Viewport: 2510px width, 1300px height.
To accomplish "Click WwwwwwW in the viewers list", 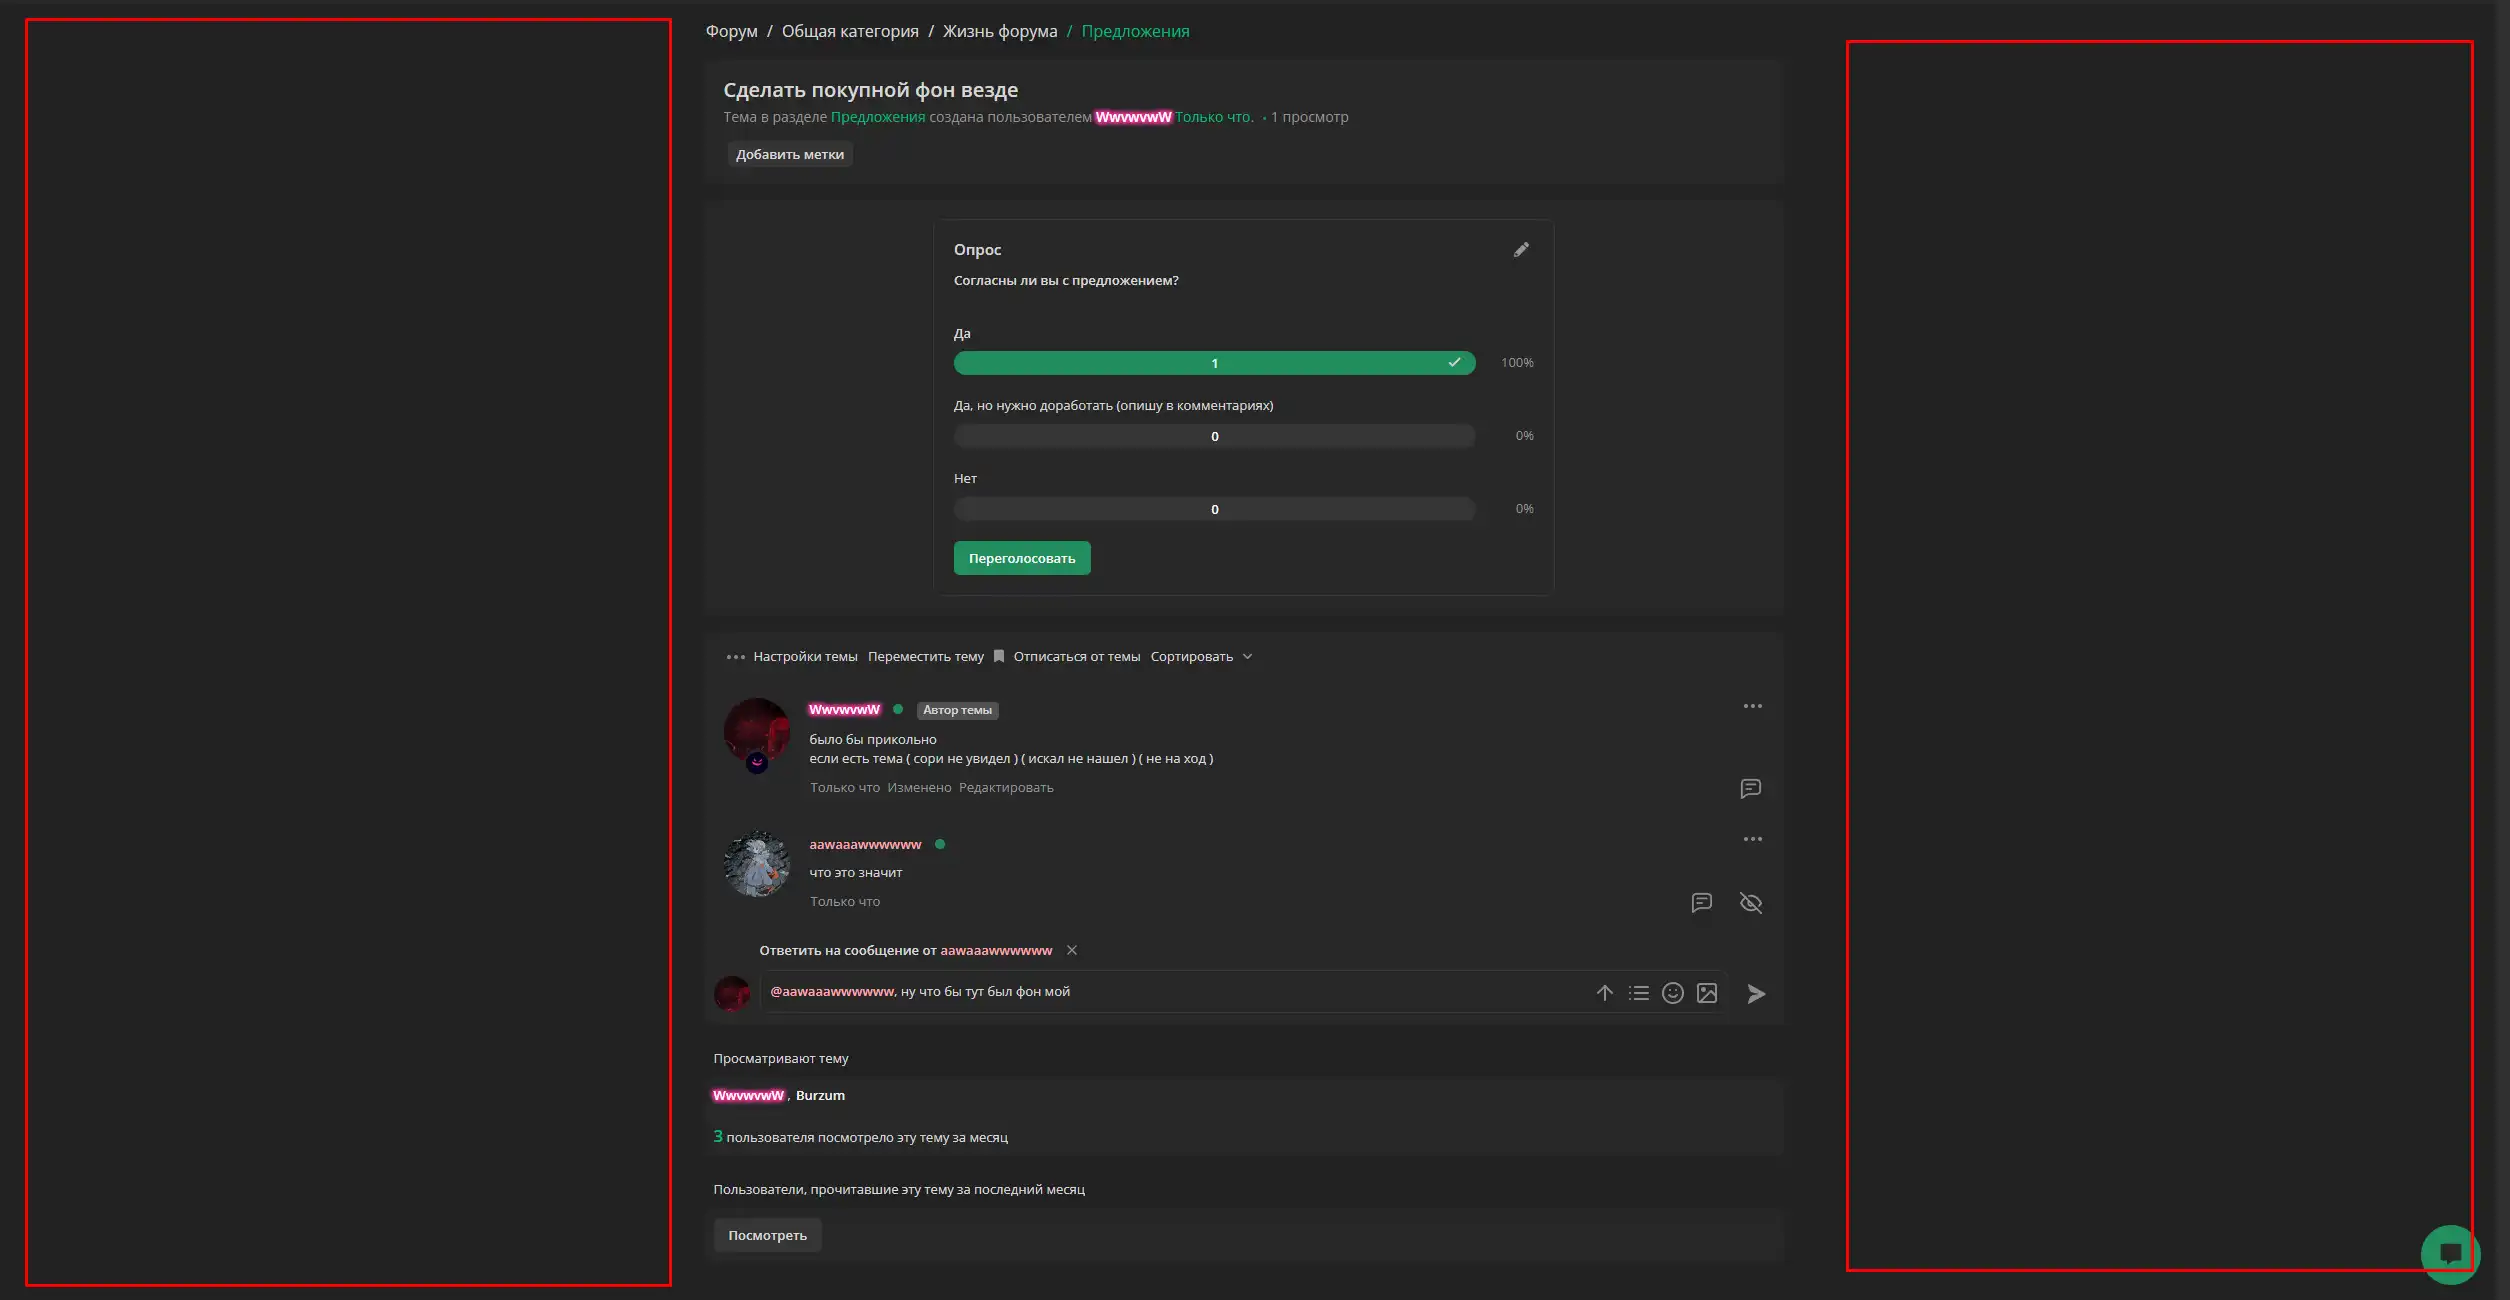I will click(749, 1096).
